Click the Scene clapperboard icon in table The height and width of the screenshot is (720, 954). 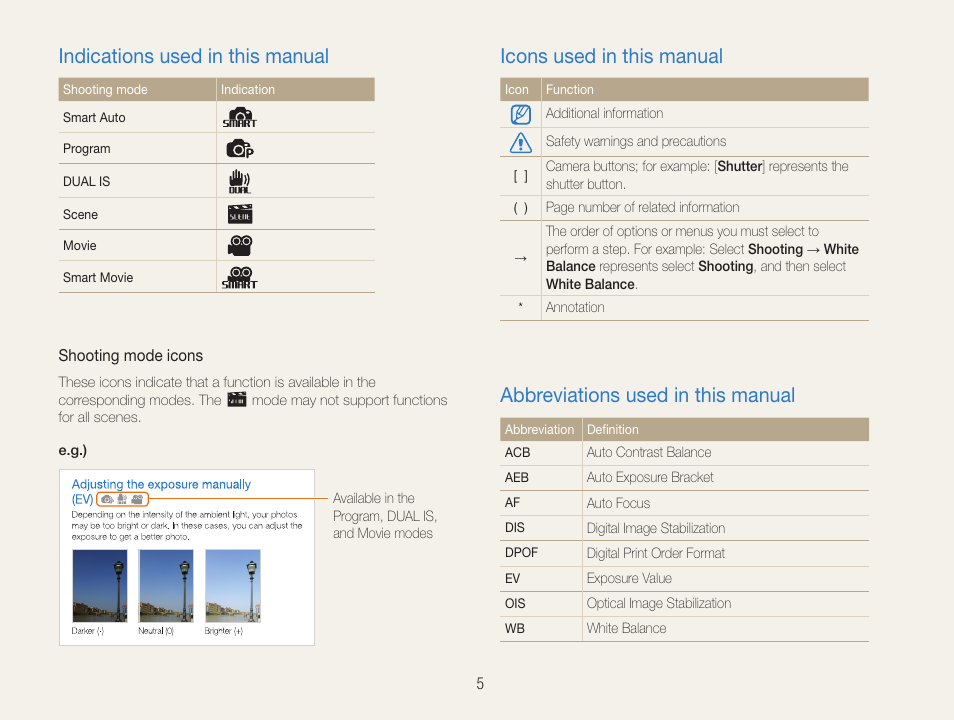click(x=240, y=214)
